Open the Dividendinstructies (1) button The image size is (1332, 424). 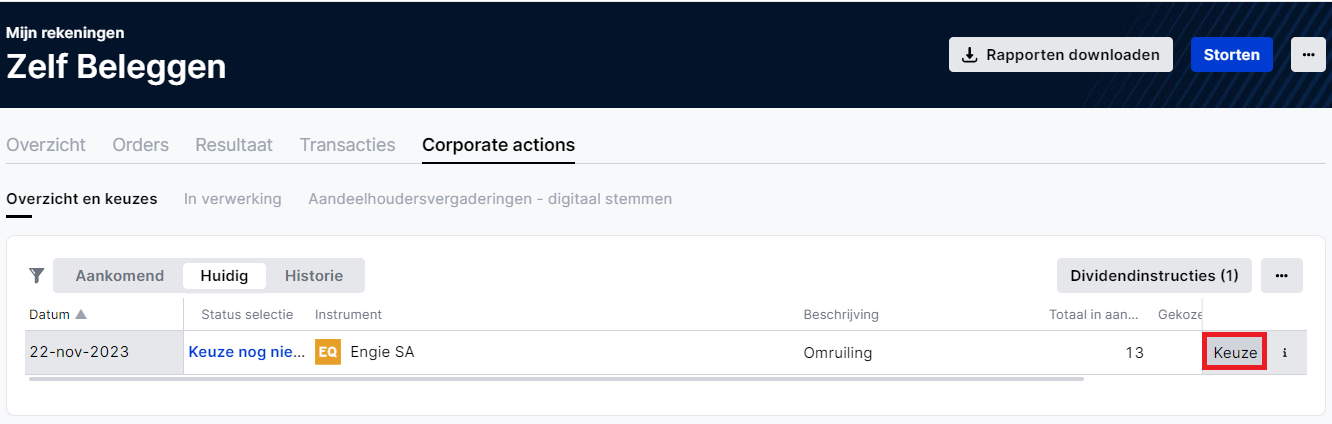tap(1154, 275)
